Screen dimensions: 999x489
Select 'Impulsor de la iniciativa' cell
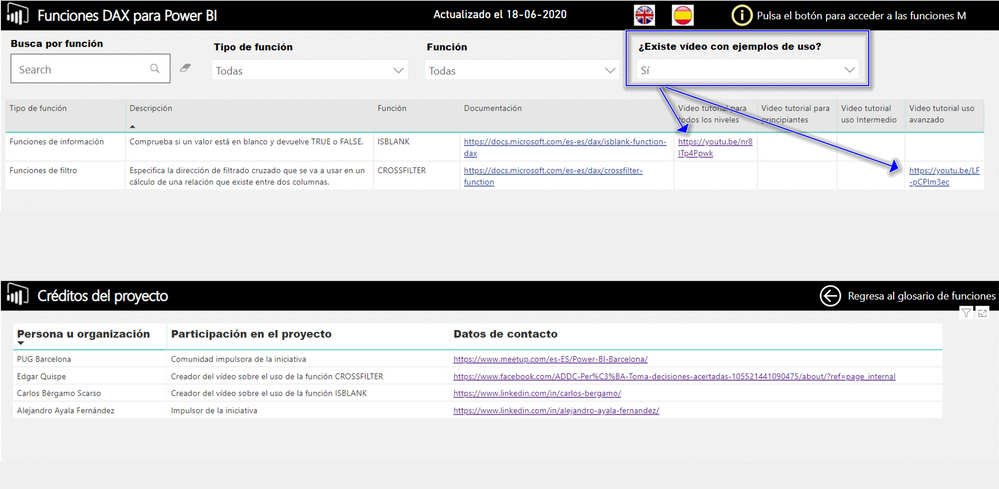214,411
